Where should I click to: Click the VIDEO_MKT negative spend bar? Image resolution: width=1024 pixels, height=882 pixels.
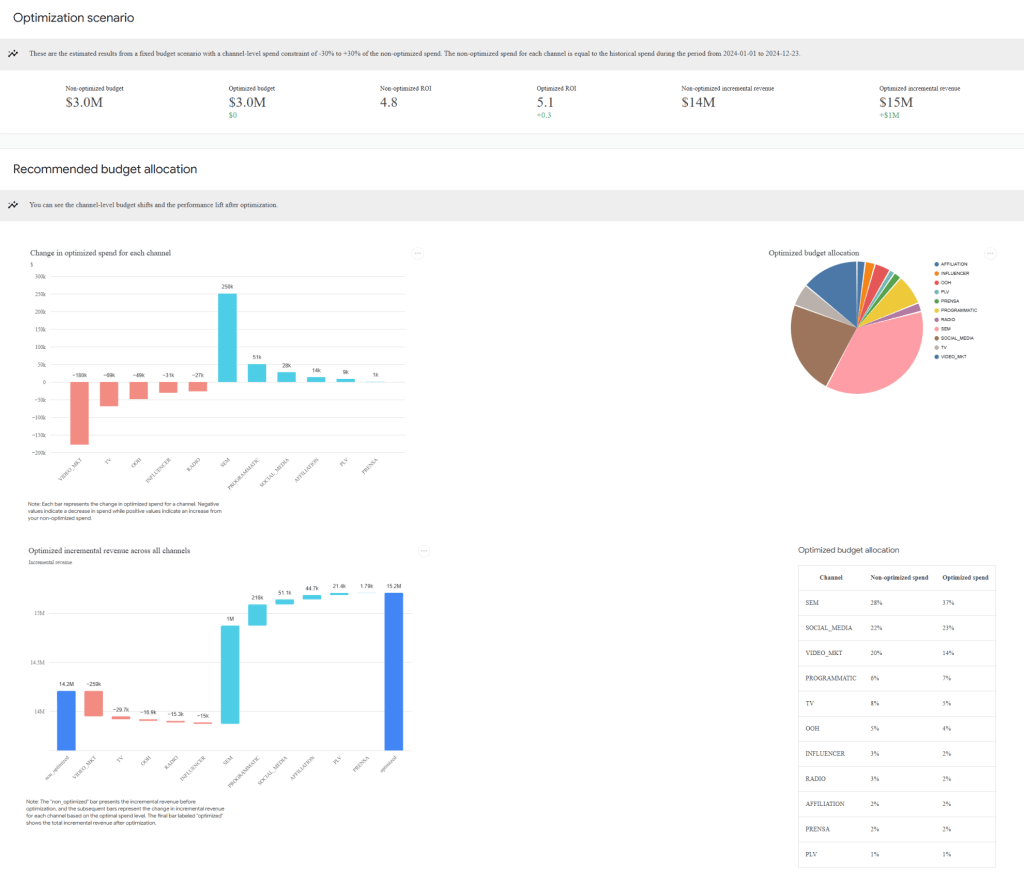click(79, 413)
